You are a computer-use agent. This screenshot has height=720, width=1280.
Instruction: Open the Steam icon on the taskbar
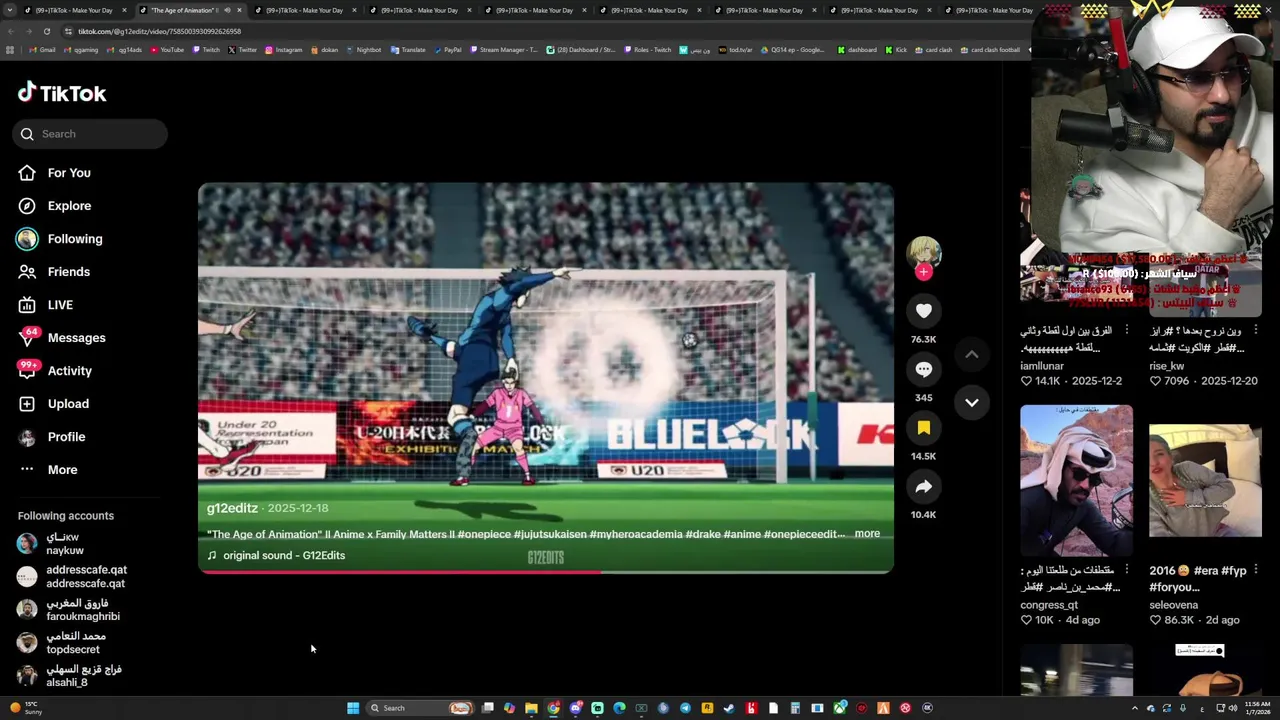tap(729, 708)
